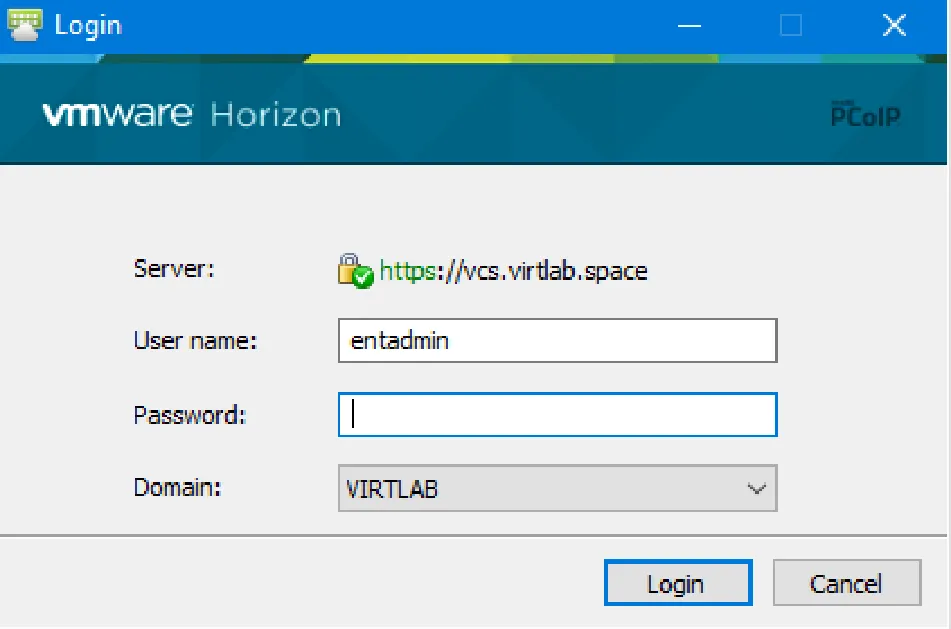Close the Login window
The image size is (951, 629).
coord(894,25)
